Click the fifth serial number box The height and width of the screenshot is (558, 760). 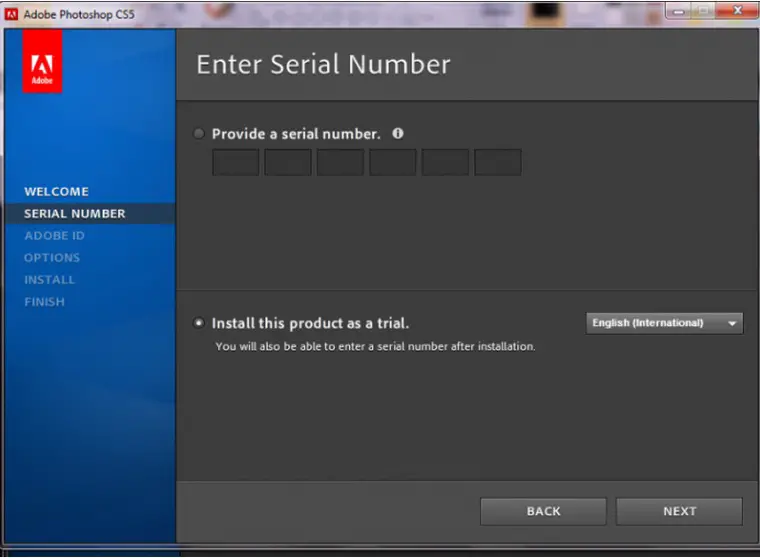[x=445, y=162]
